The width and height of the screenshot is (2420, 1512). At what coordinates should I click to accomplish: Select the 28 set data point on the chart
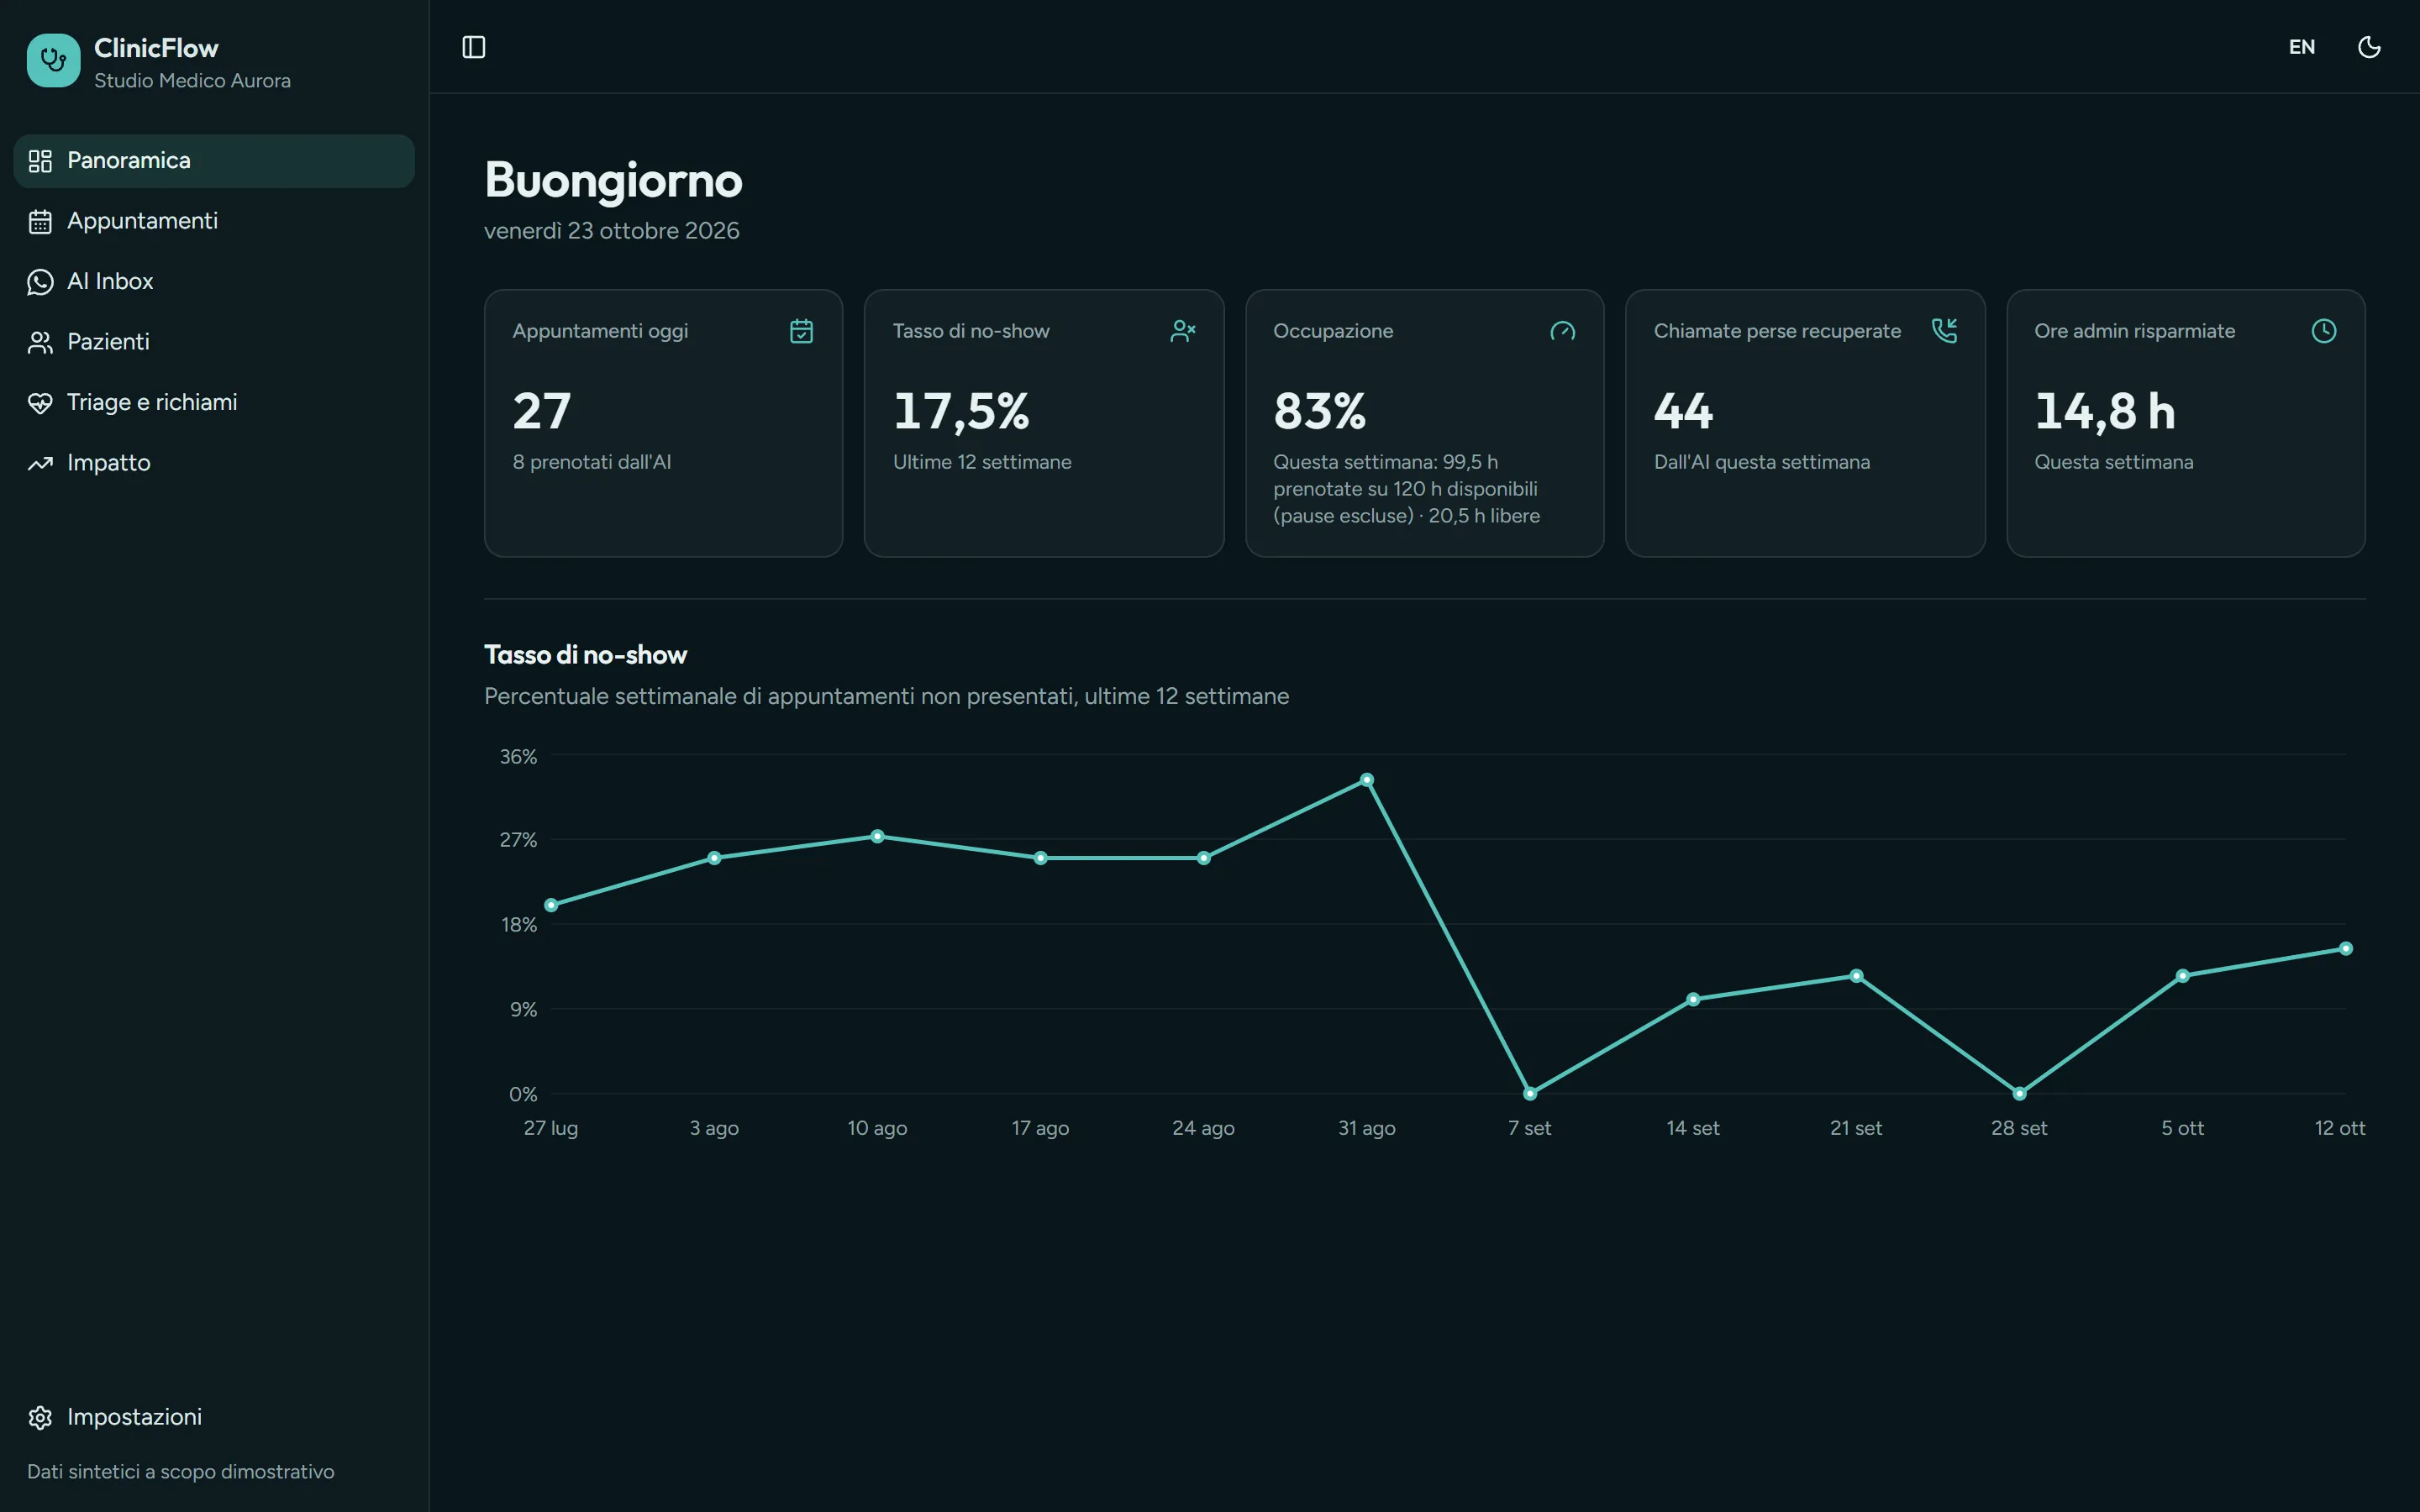click(x=2019, y=1093)
